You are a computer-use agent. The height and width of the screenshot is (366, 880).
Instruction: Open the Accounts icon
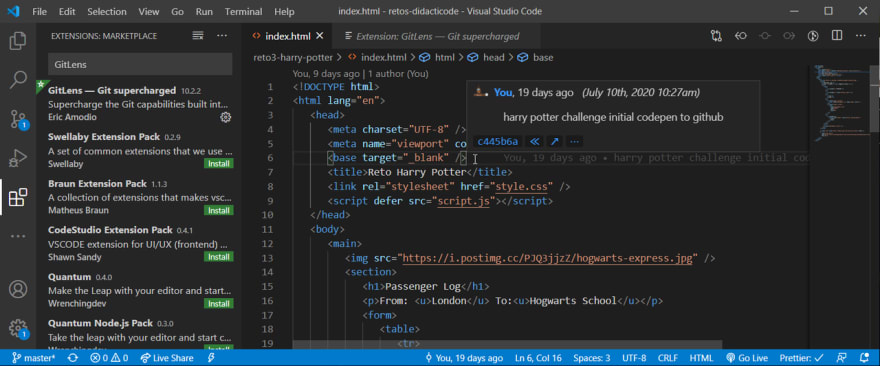18,289
